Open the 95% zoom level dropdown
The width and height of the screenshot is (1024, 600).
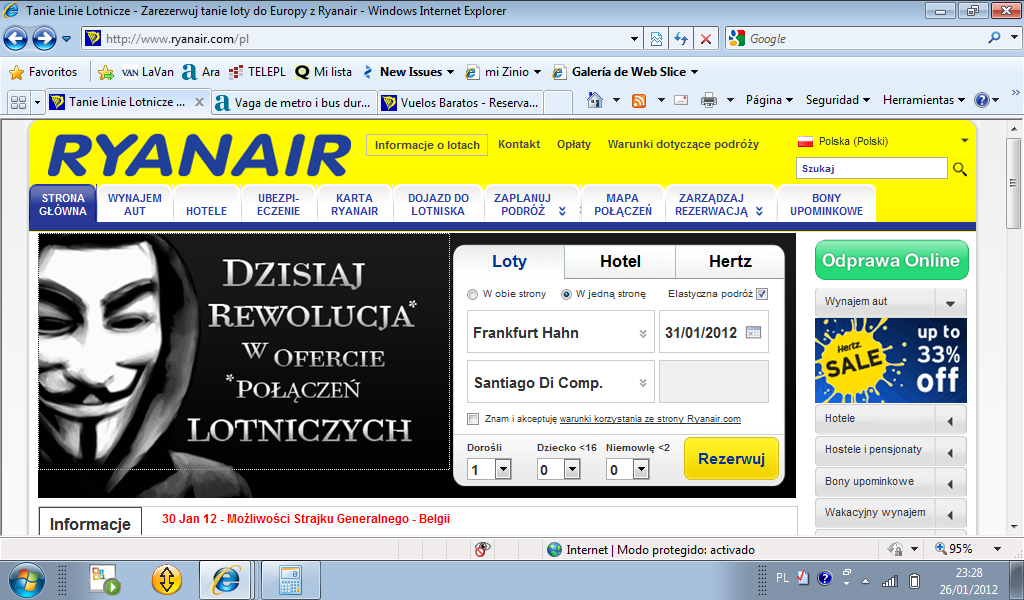point(997,549)
